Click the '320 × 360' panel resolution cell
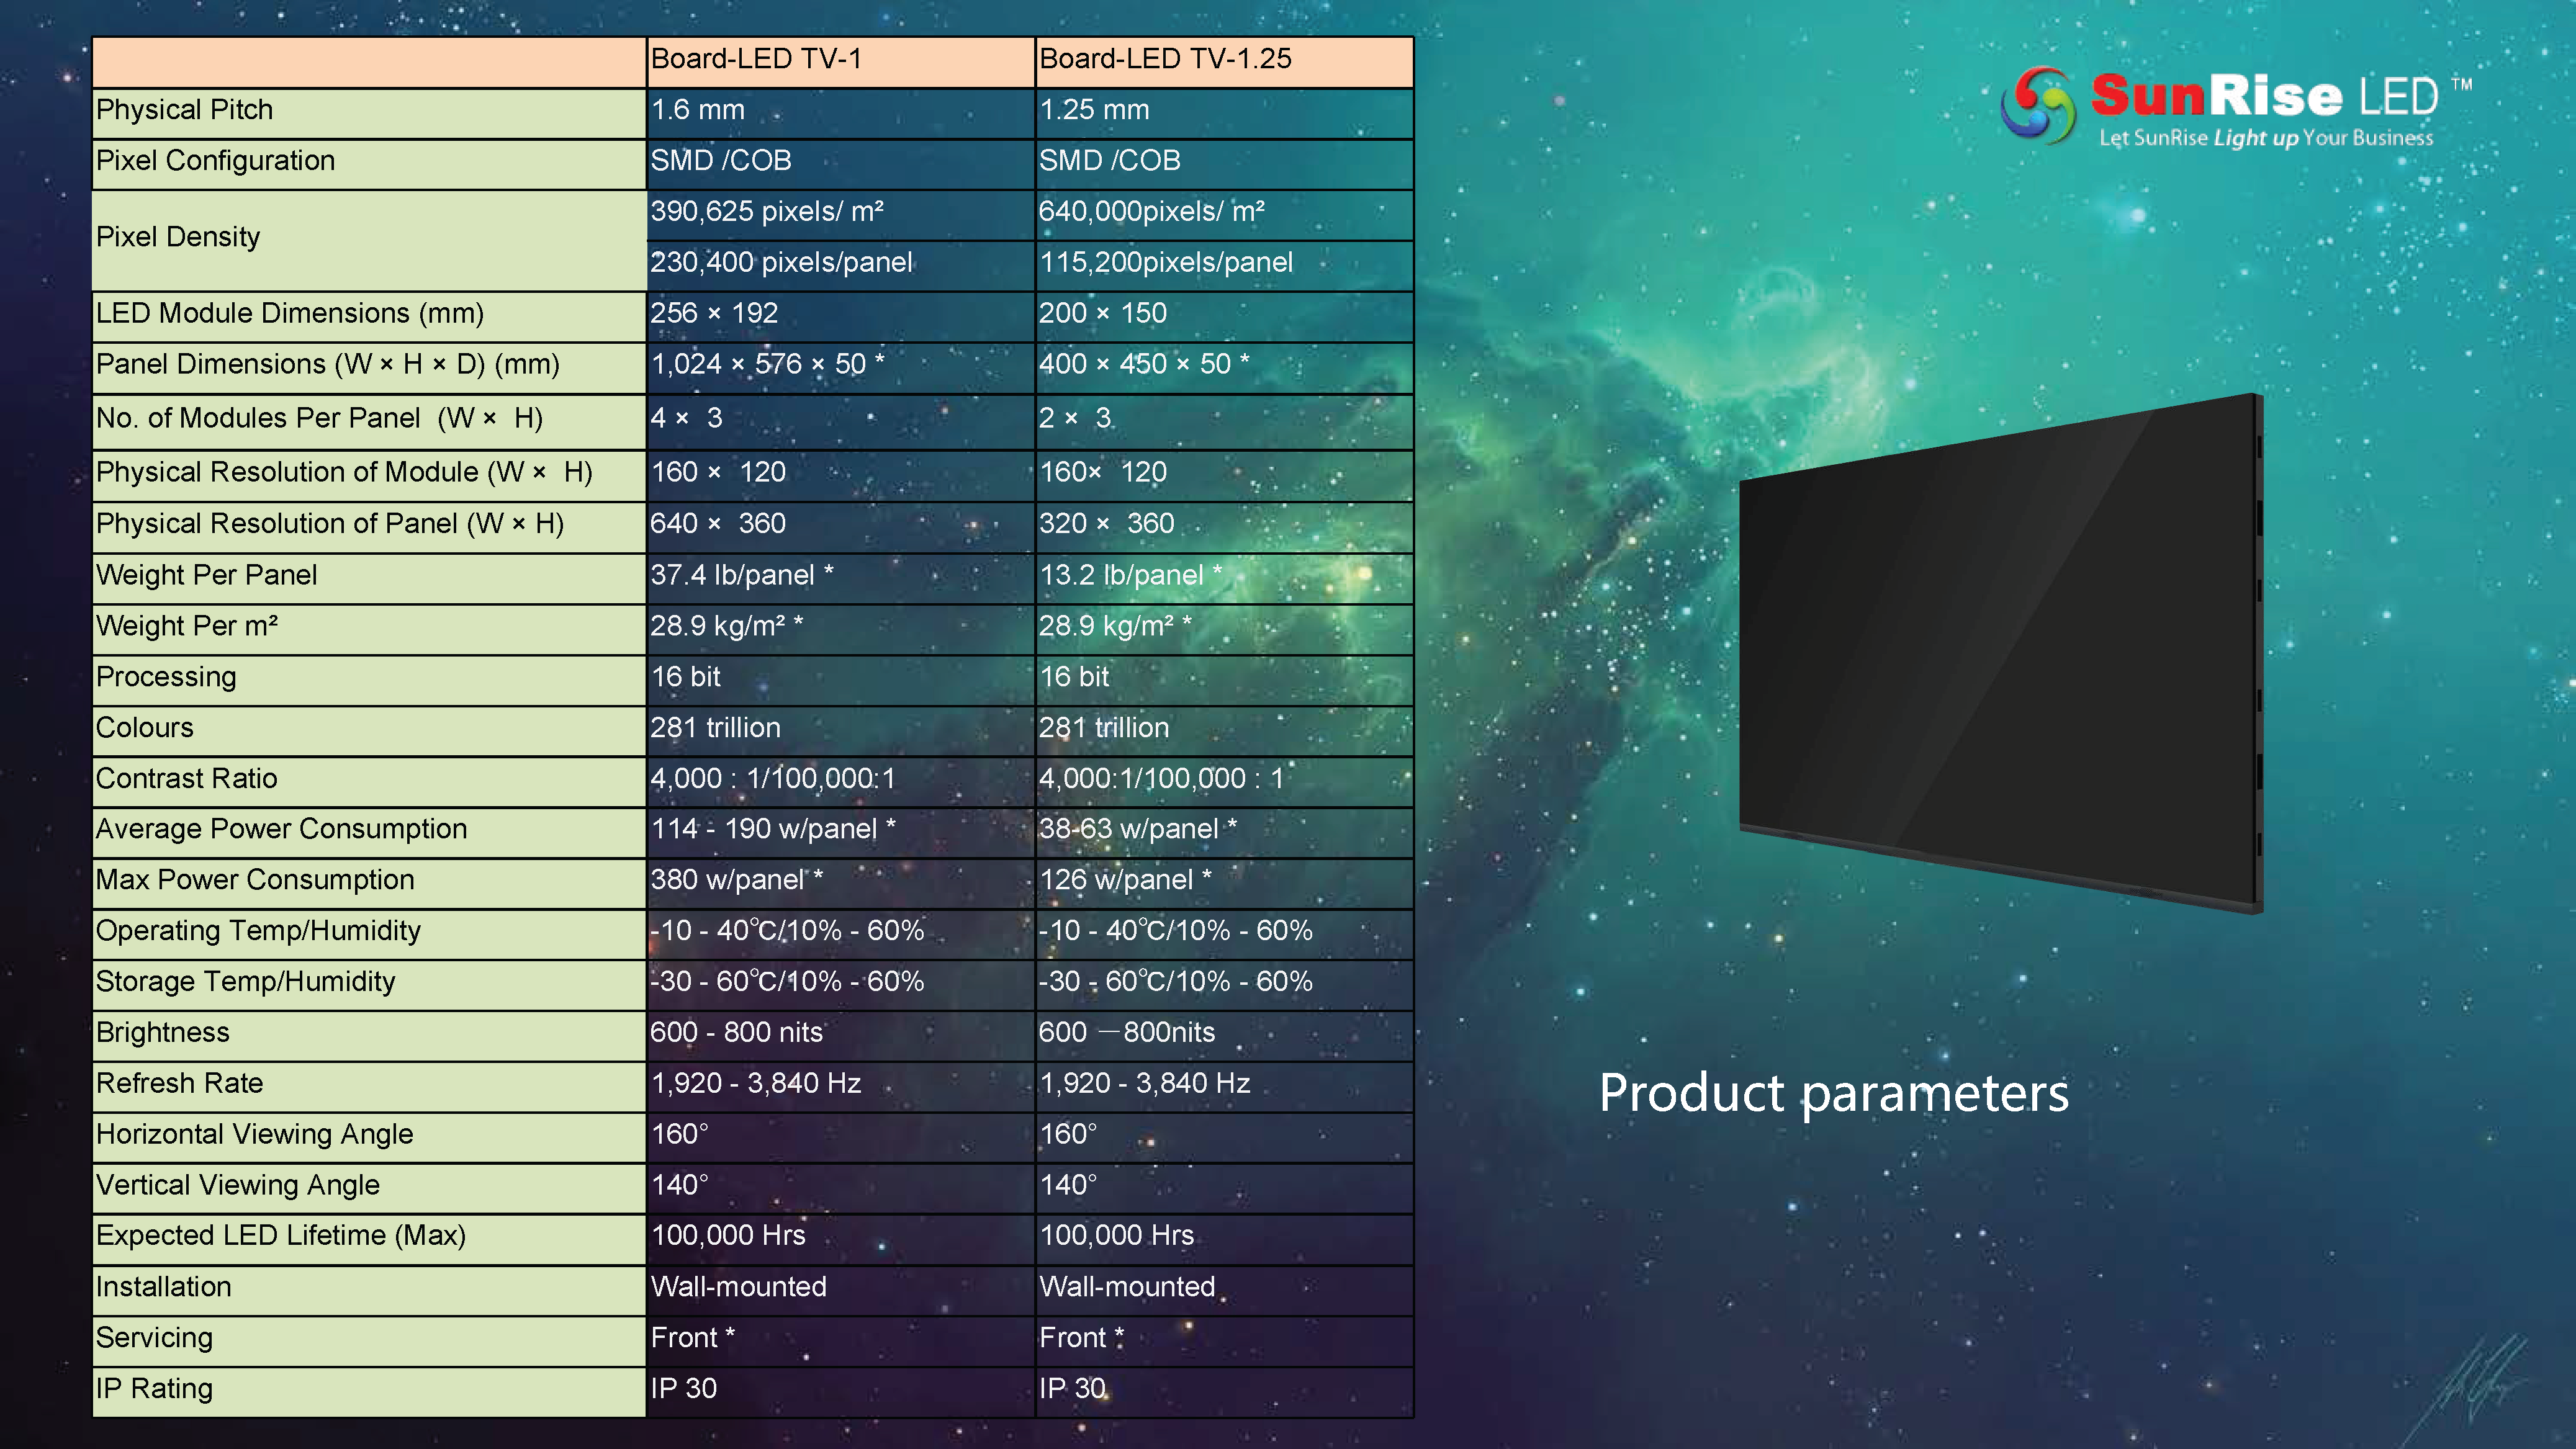The image size is (2576, 1449). pos(1224,527)
